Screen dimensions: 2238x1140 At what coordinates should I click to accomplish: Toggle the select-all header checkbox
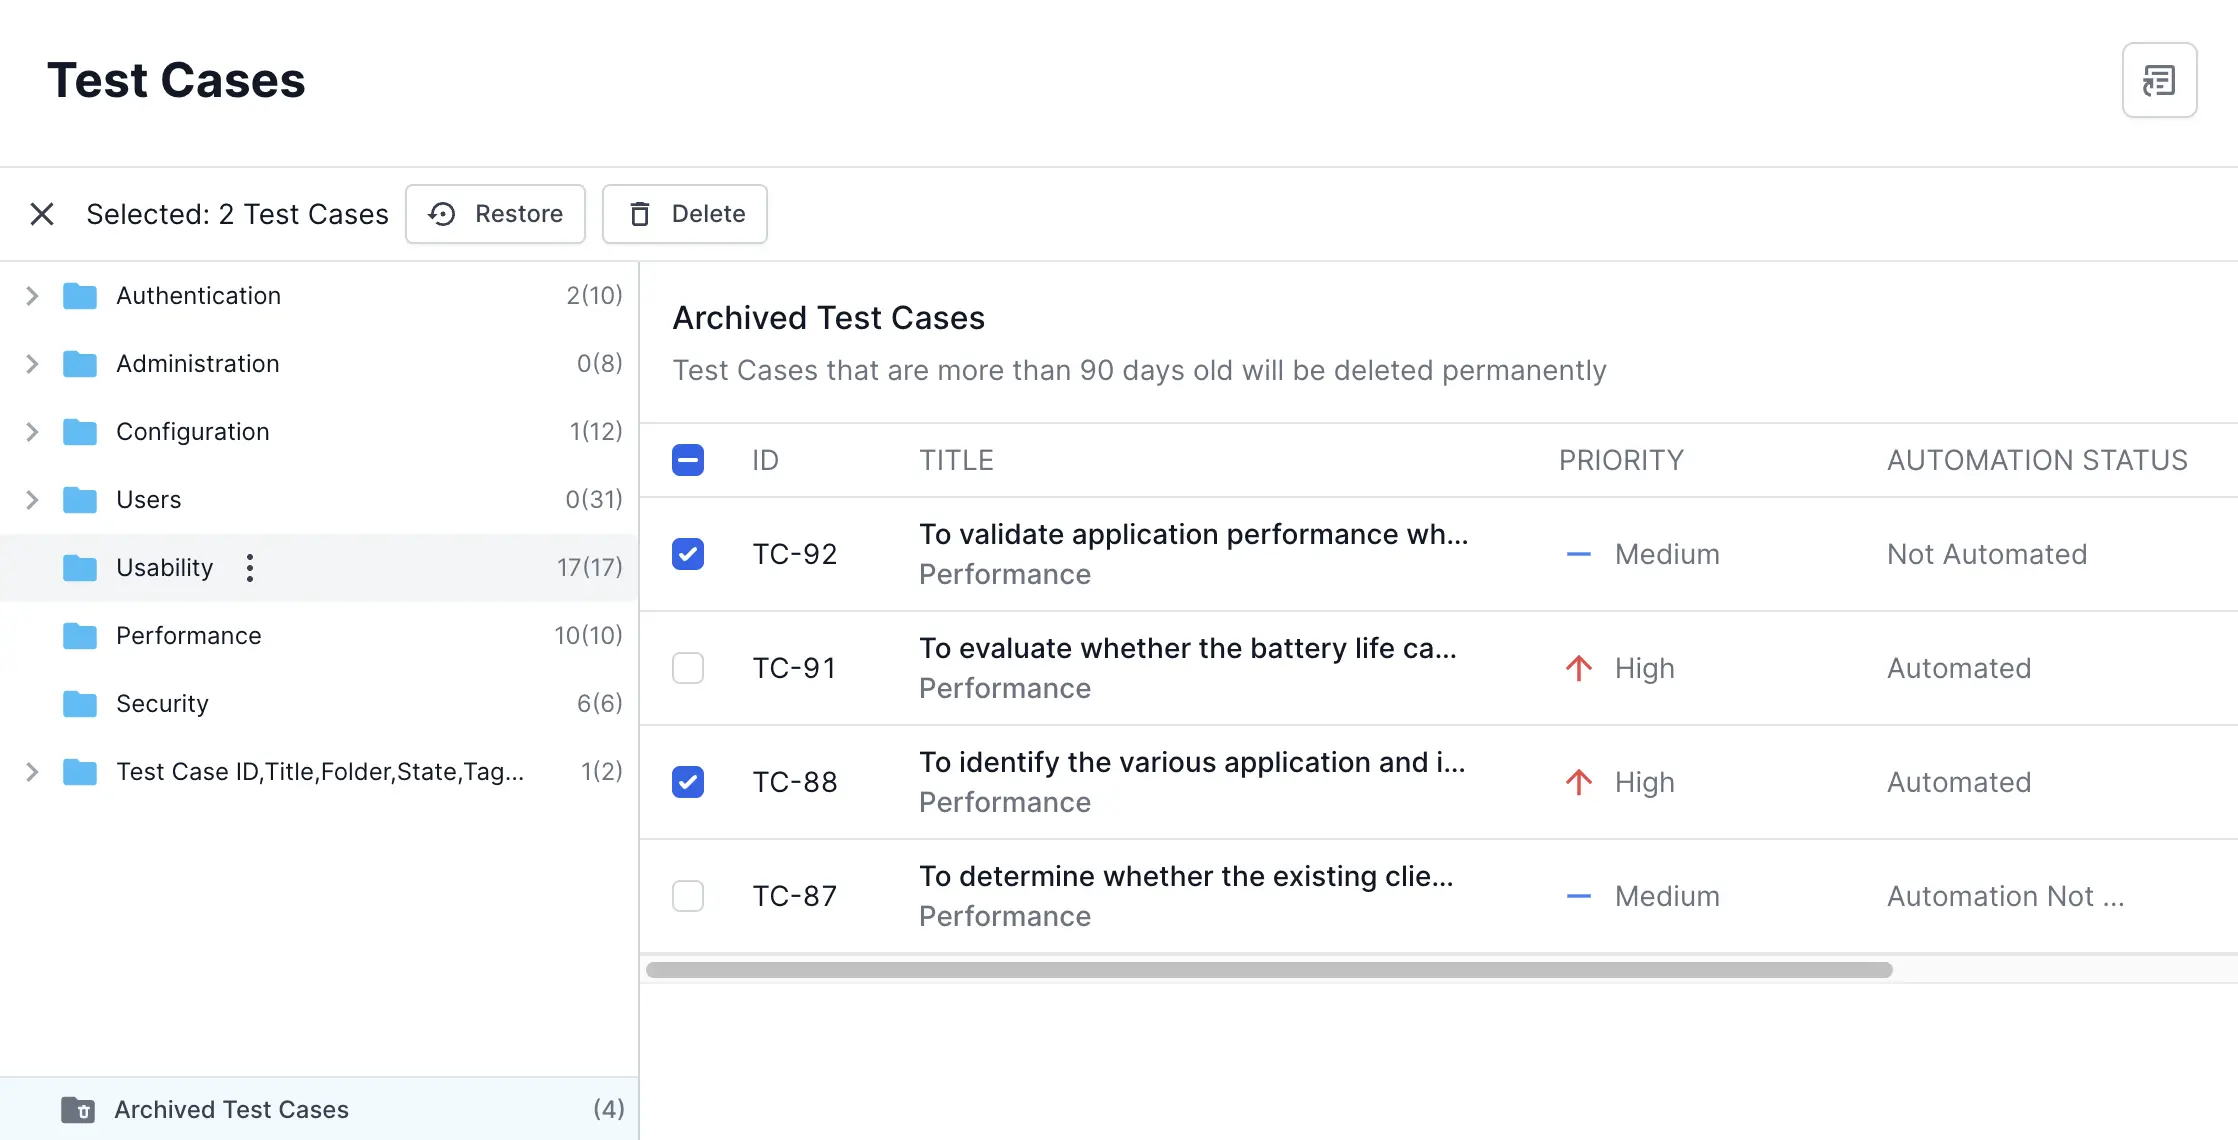click(x=688, y=460)
